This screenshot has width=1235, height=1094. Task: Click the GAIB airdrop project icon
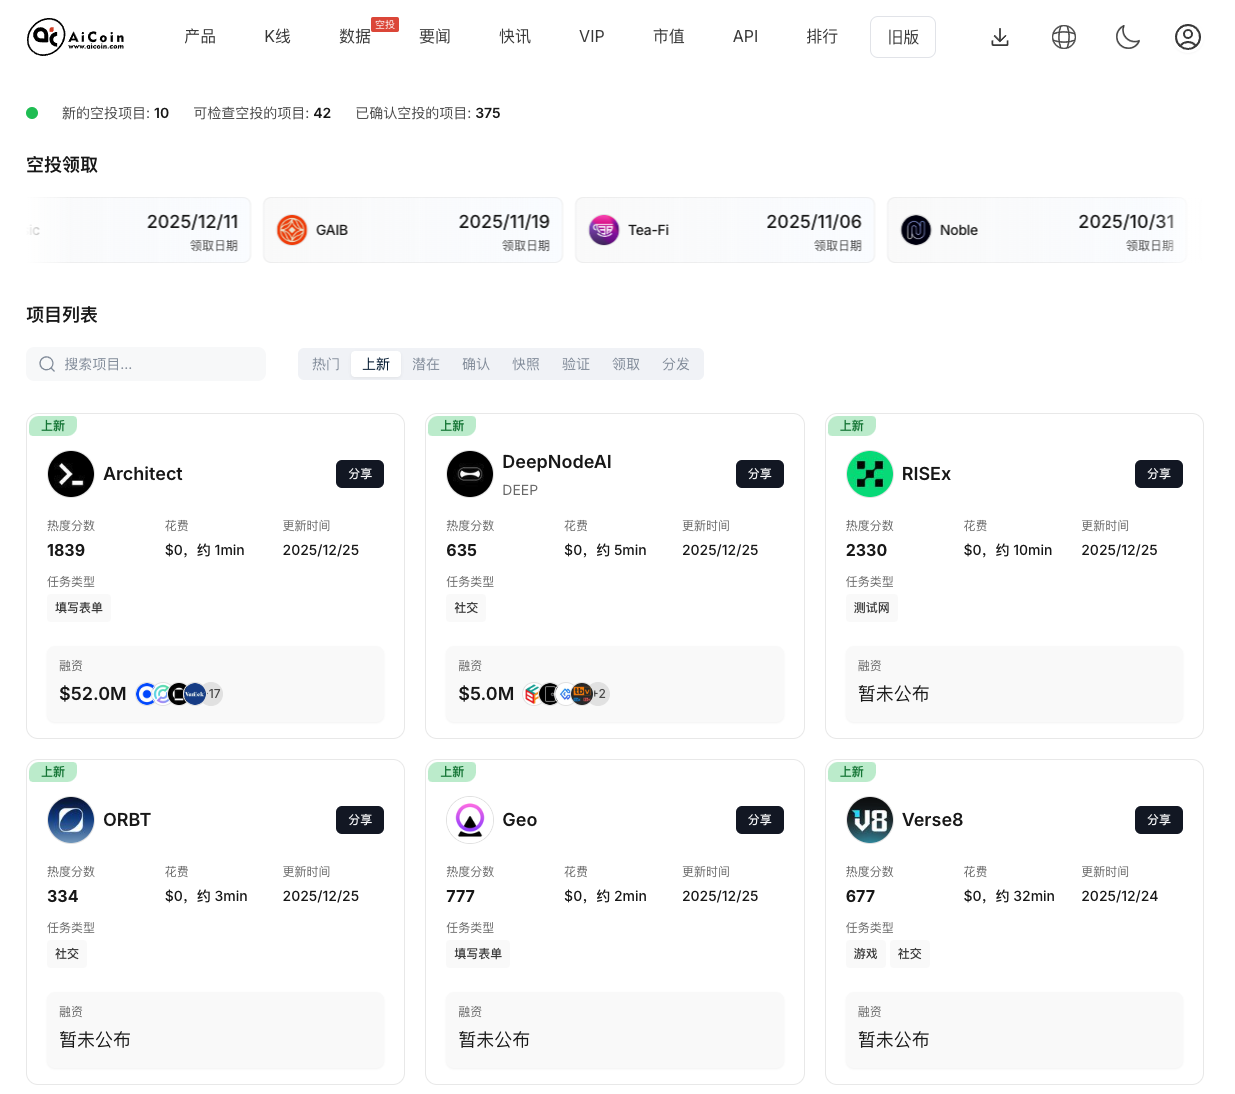291,229
